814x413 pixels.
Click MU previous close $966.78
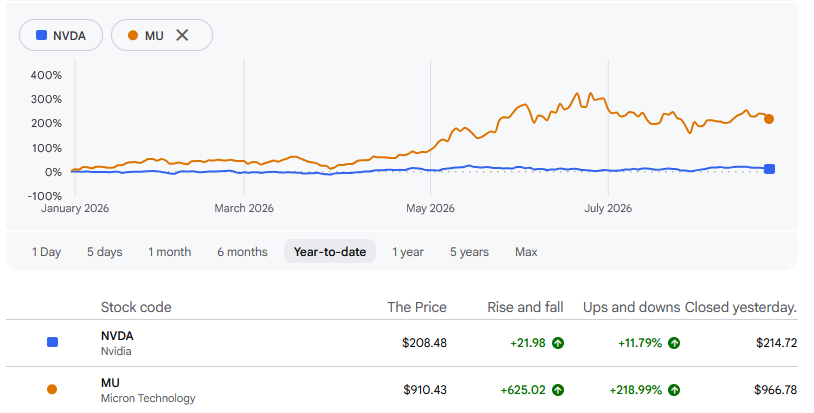775,390
